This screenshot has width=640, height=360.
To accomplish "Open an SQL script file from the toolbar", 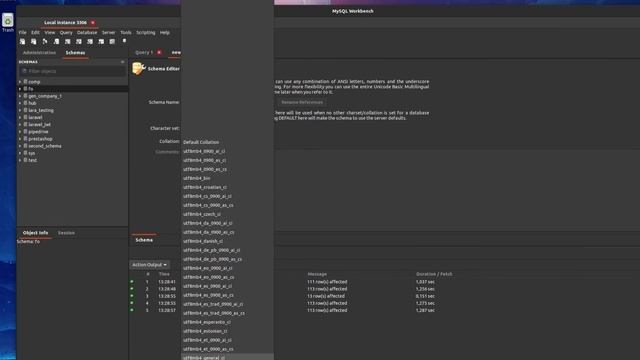I will point(33,41).
